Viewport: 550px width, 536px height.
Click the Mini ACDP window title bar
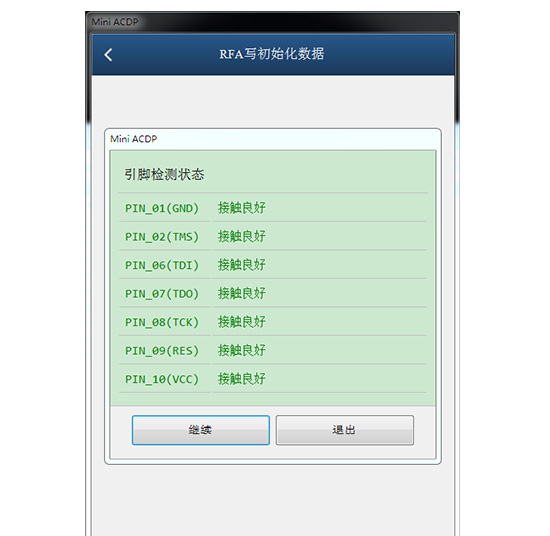click(x=273, y=22)
